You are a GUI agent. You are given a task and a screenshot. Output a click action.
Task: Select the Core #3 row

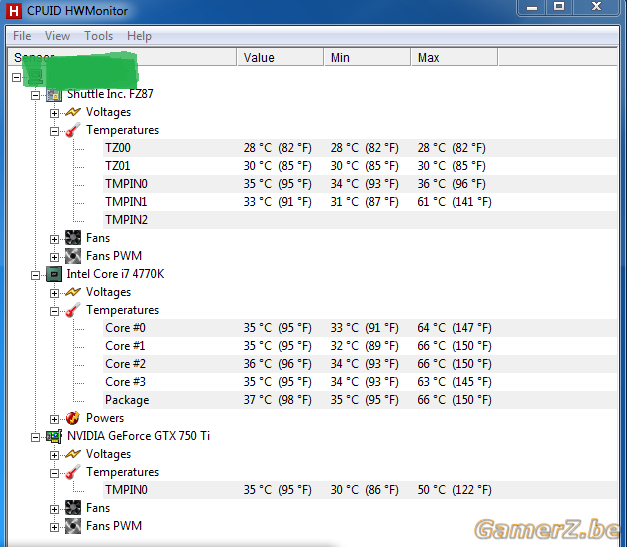pyautogui.click(x=360, y=382)
